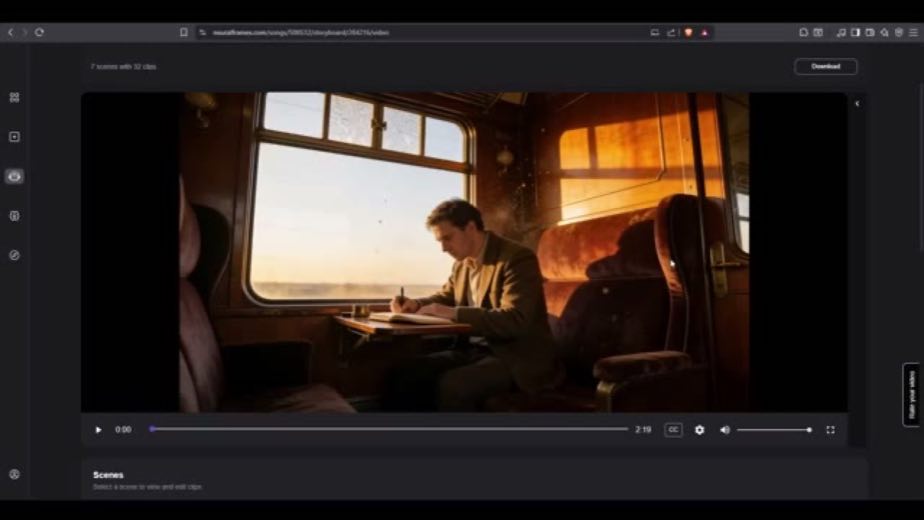This screenshot has width=924, height=520.
Task: Open the "Rate your video" side tab
Action: tap(912, 394)
